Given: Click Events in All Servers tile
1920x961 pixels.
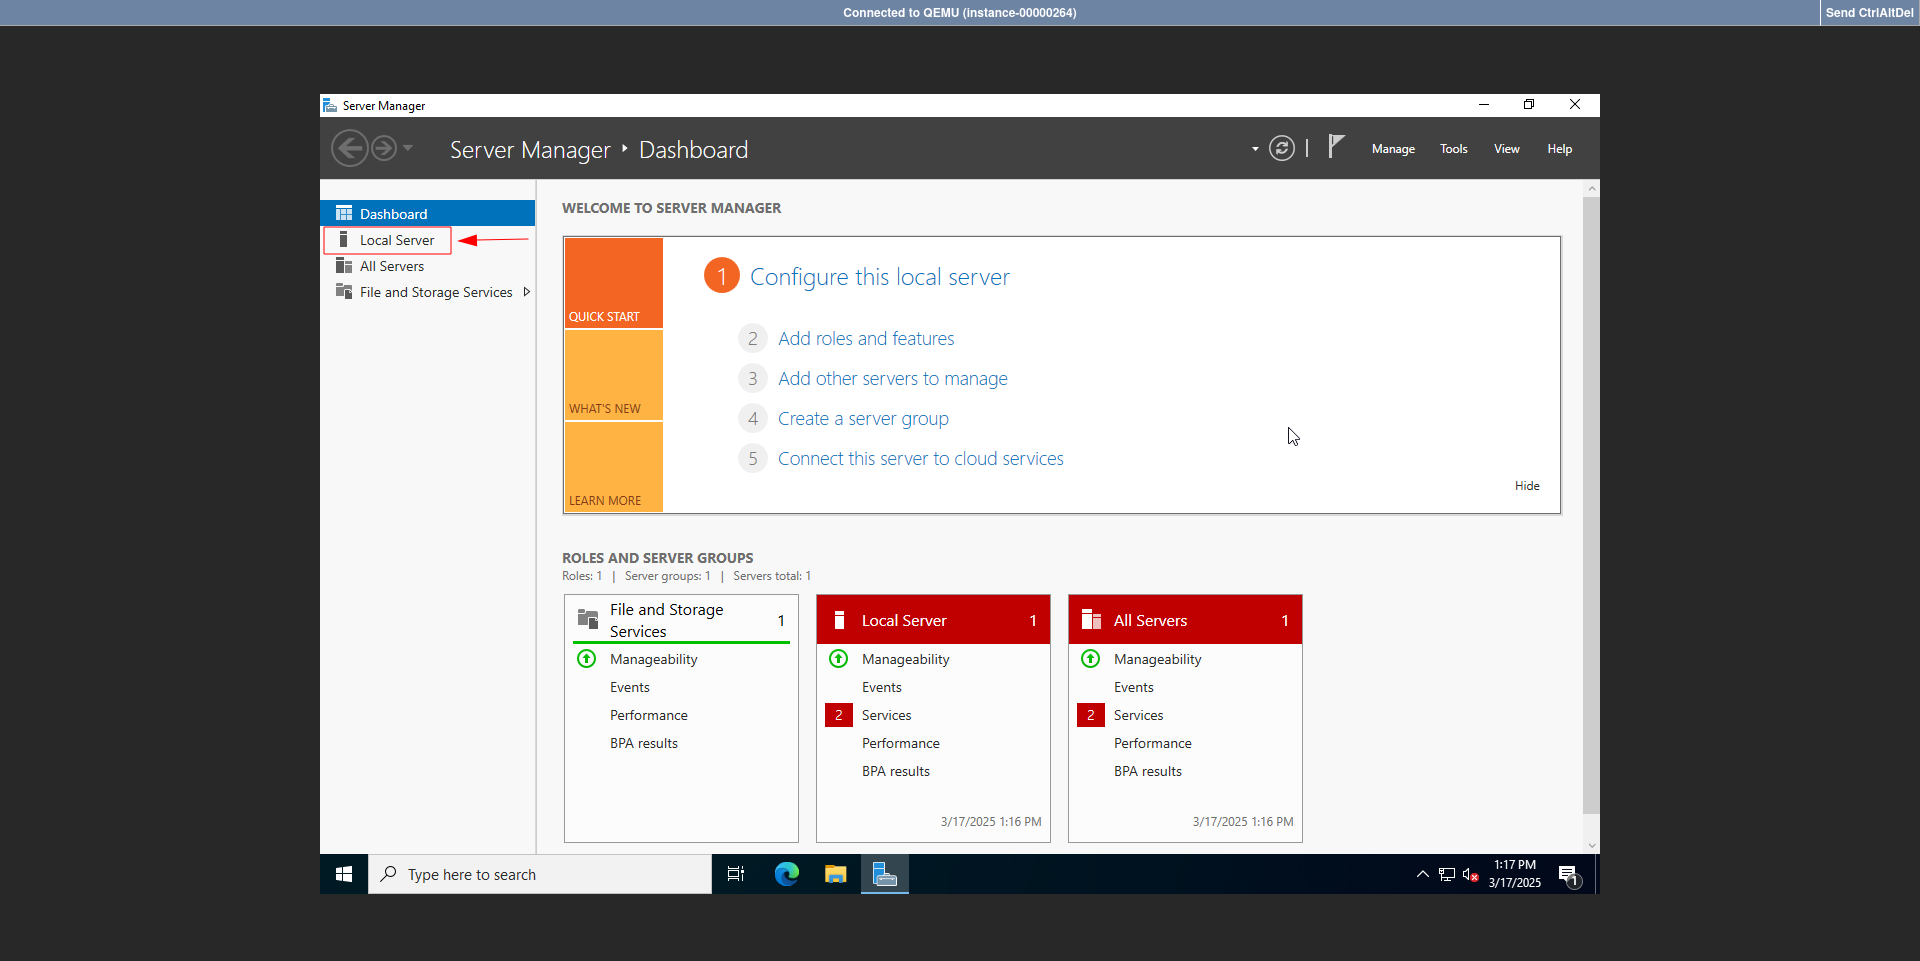Looking at the screenshot, I should 1134,687.
